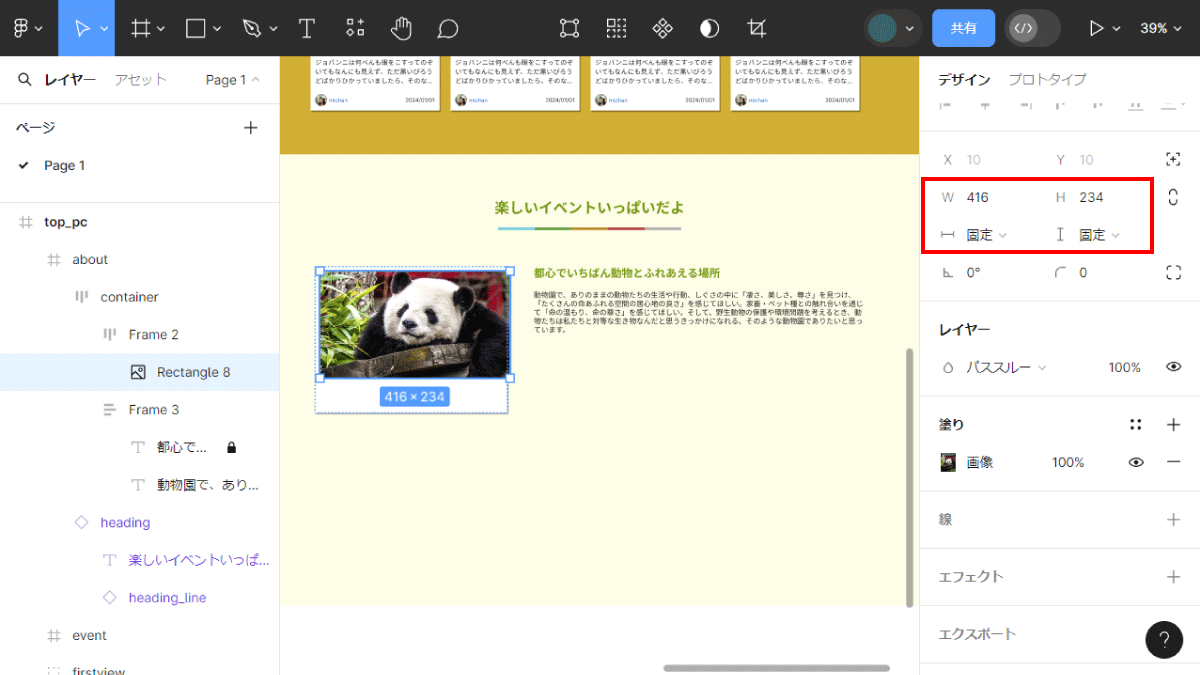Screen dimensions: 1200x675
Task: Switch to the アセット tab
Action: (x=140, y=80)
